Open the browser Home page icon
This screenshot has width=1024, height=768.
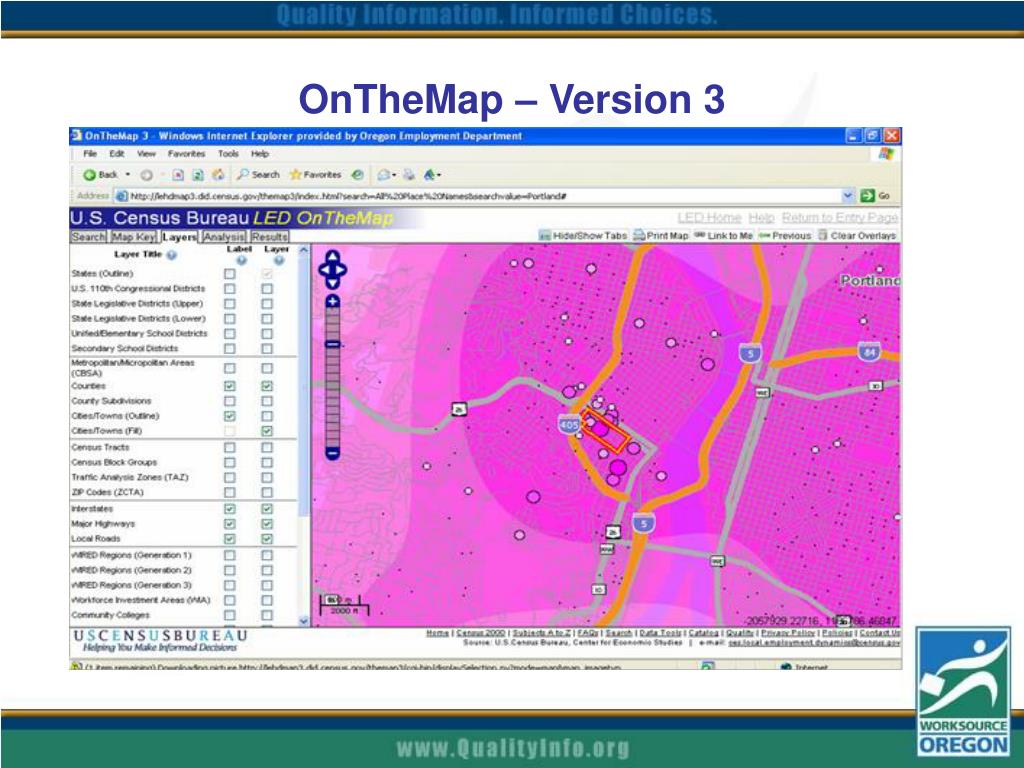click(219, 175)
